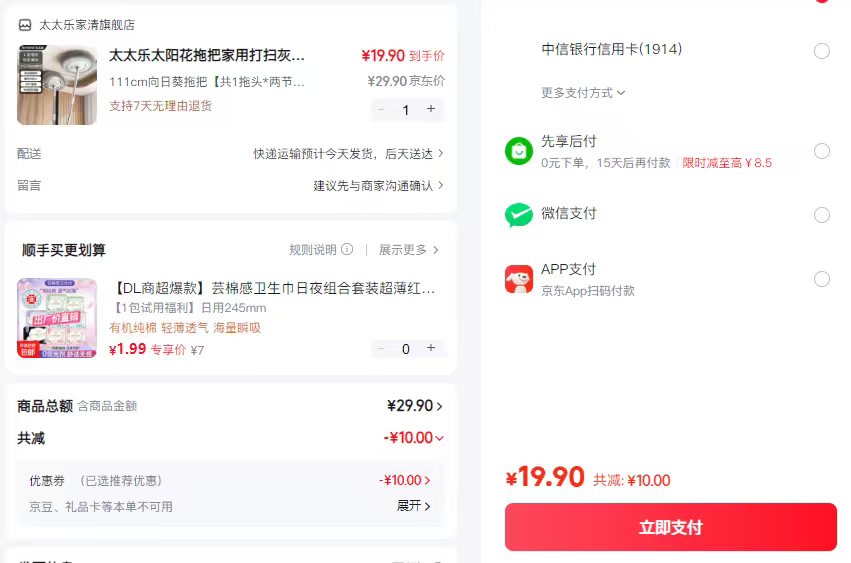Choose APP支付 radio button

coord(822,279)
